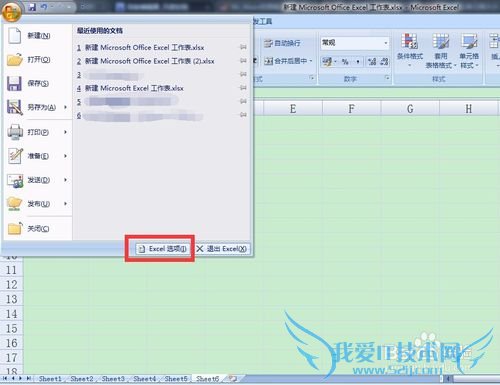
Task: Expand the 发布 submenu arrow
Action: 66,204
